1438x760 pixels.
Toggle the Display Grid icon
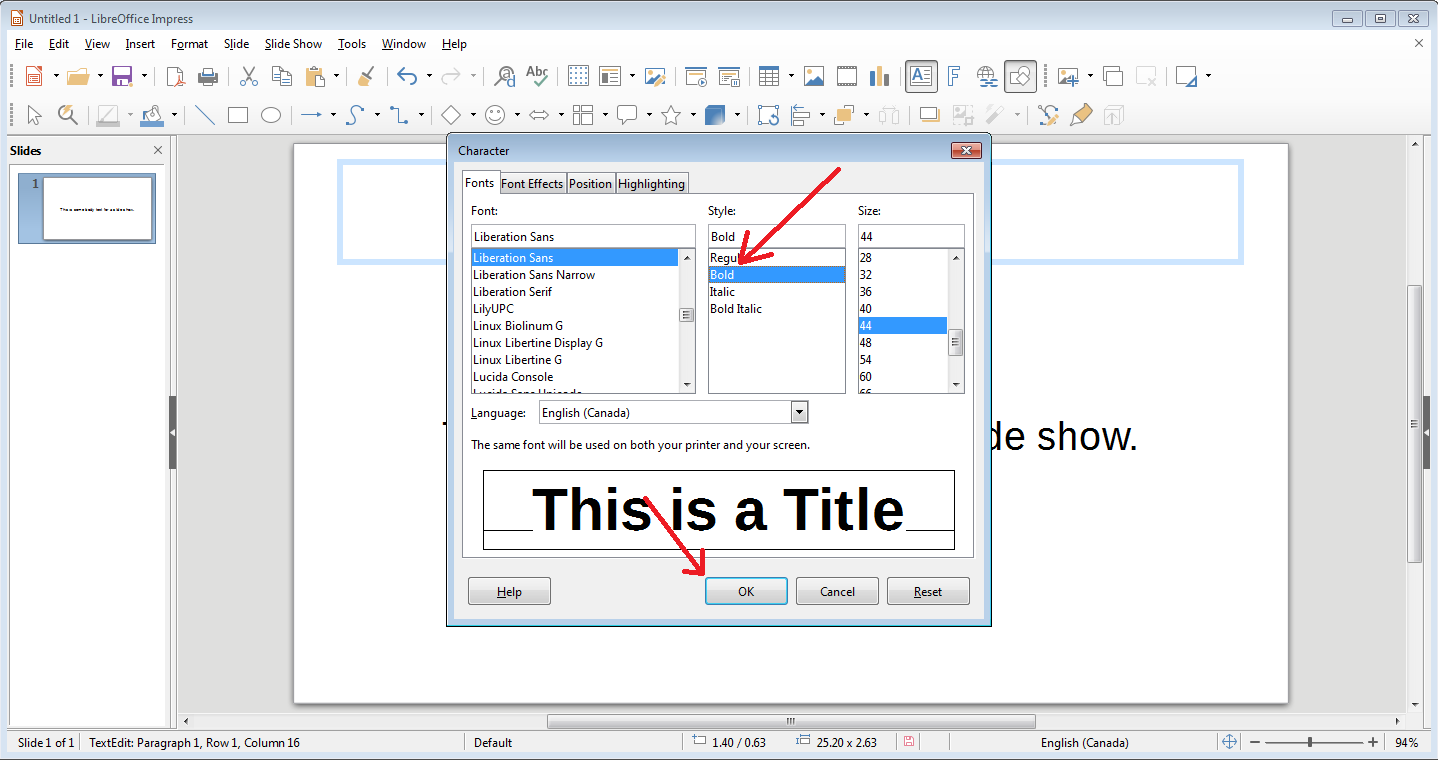click(578, 76)
